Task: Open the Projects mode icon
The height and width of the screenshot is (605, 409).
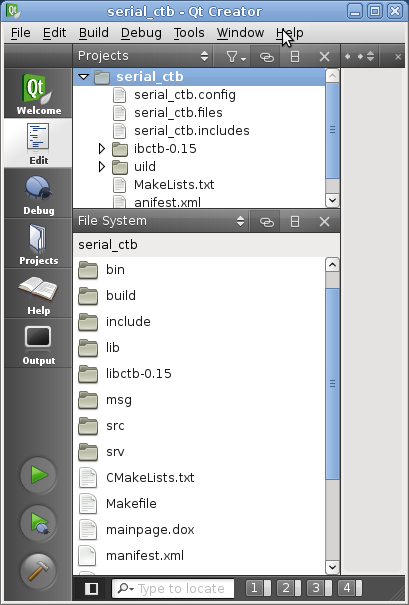Action: click(38, 244)
